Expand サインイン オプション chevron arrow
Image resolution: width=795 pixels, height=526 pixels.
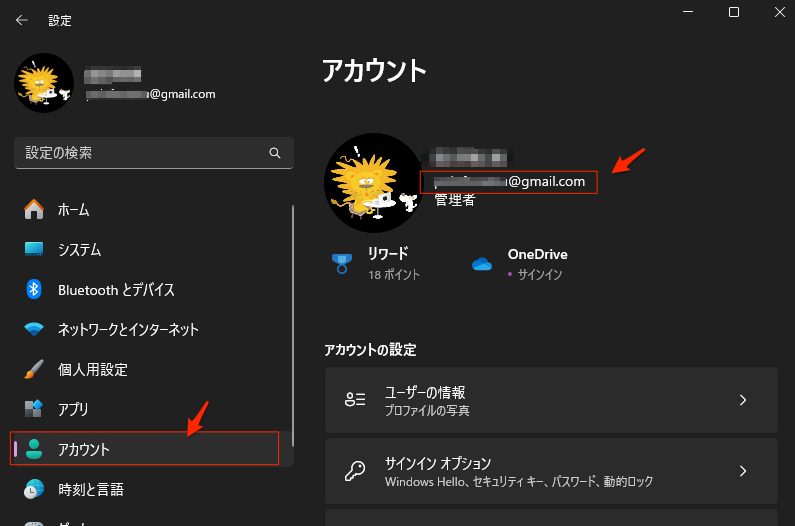point(743,471)
